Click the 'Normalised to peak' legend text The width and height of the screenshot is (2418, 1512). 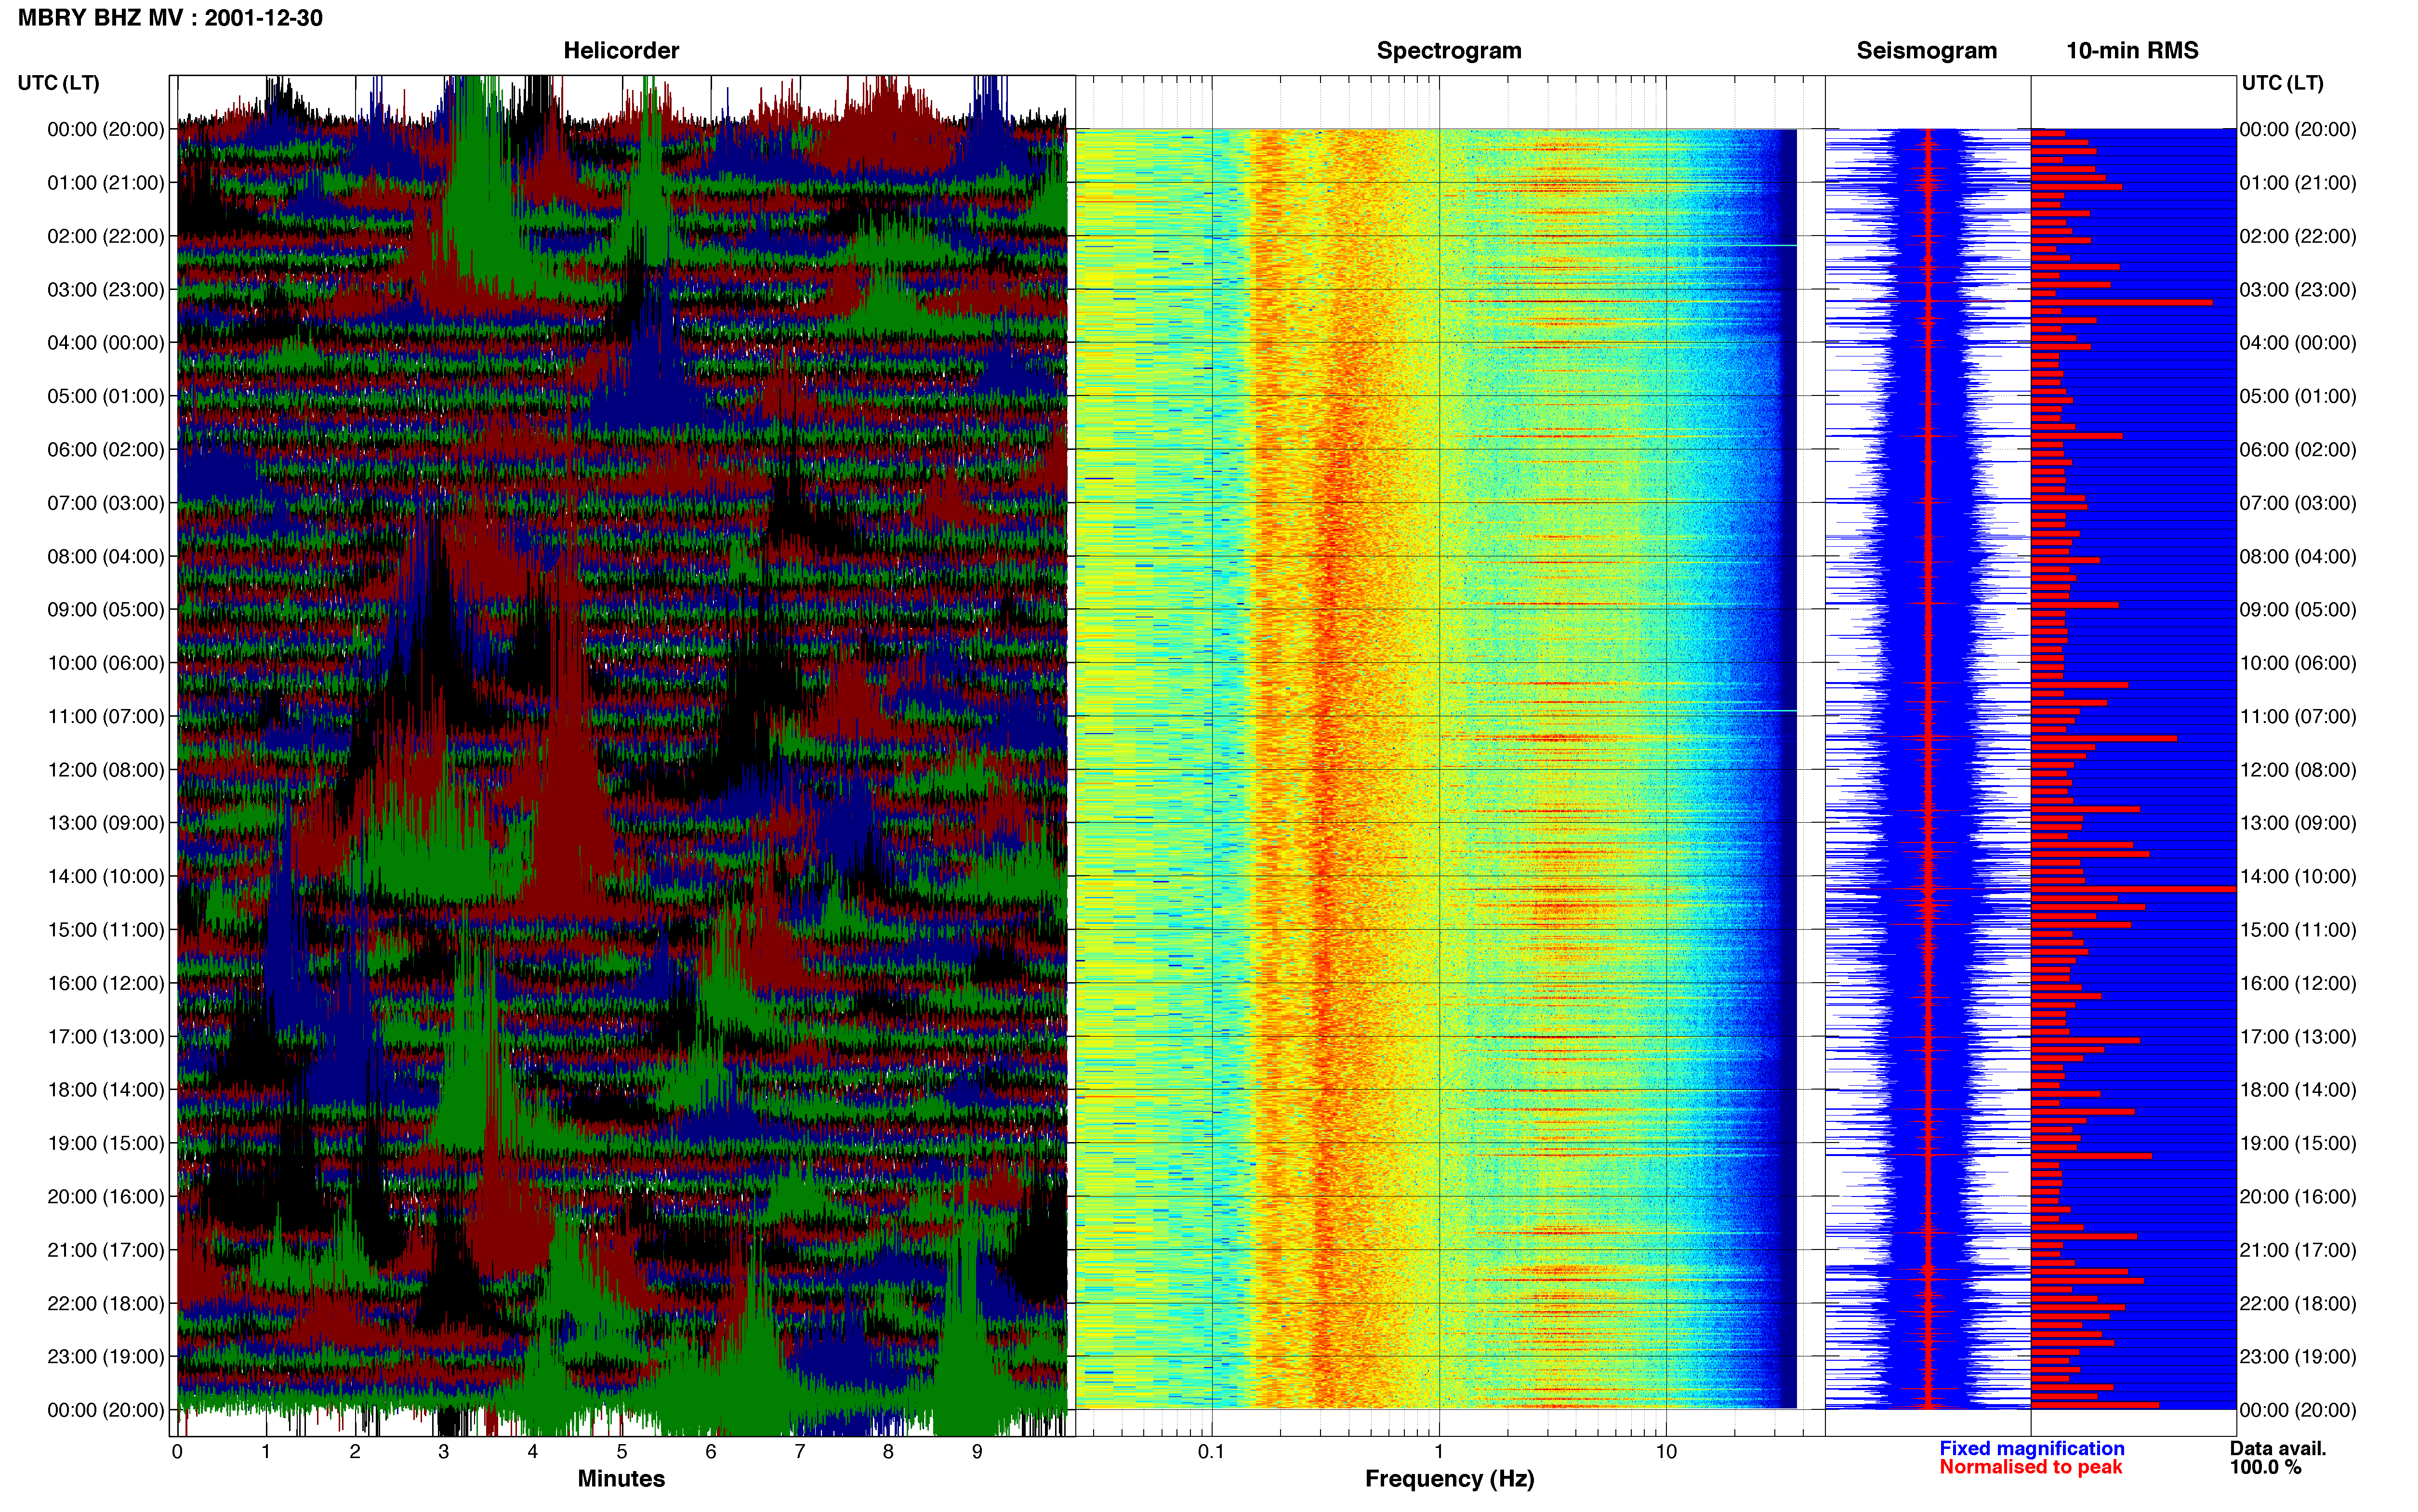coord(2030,1467)
